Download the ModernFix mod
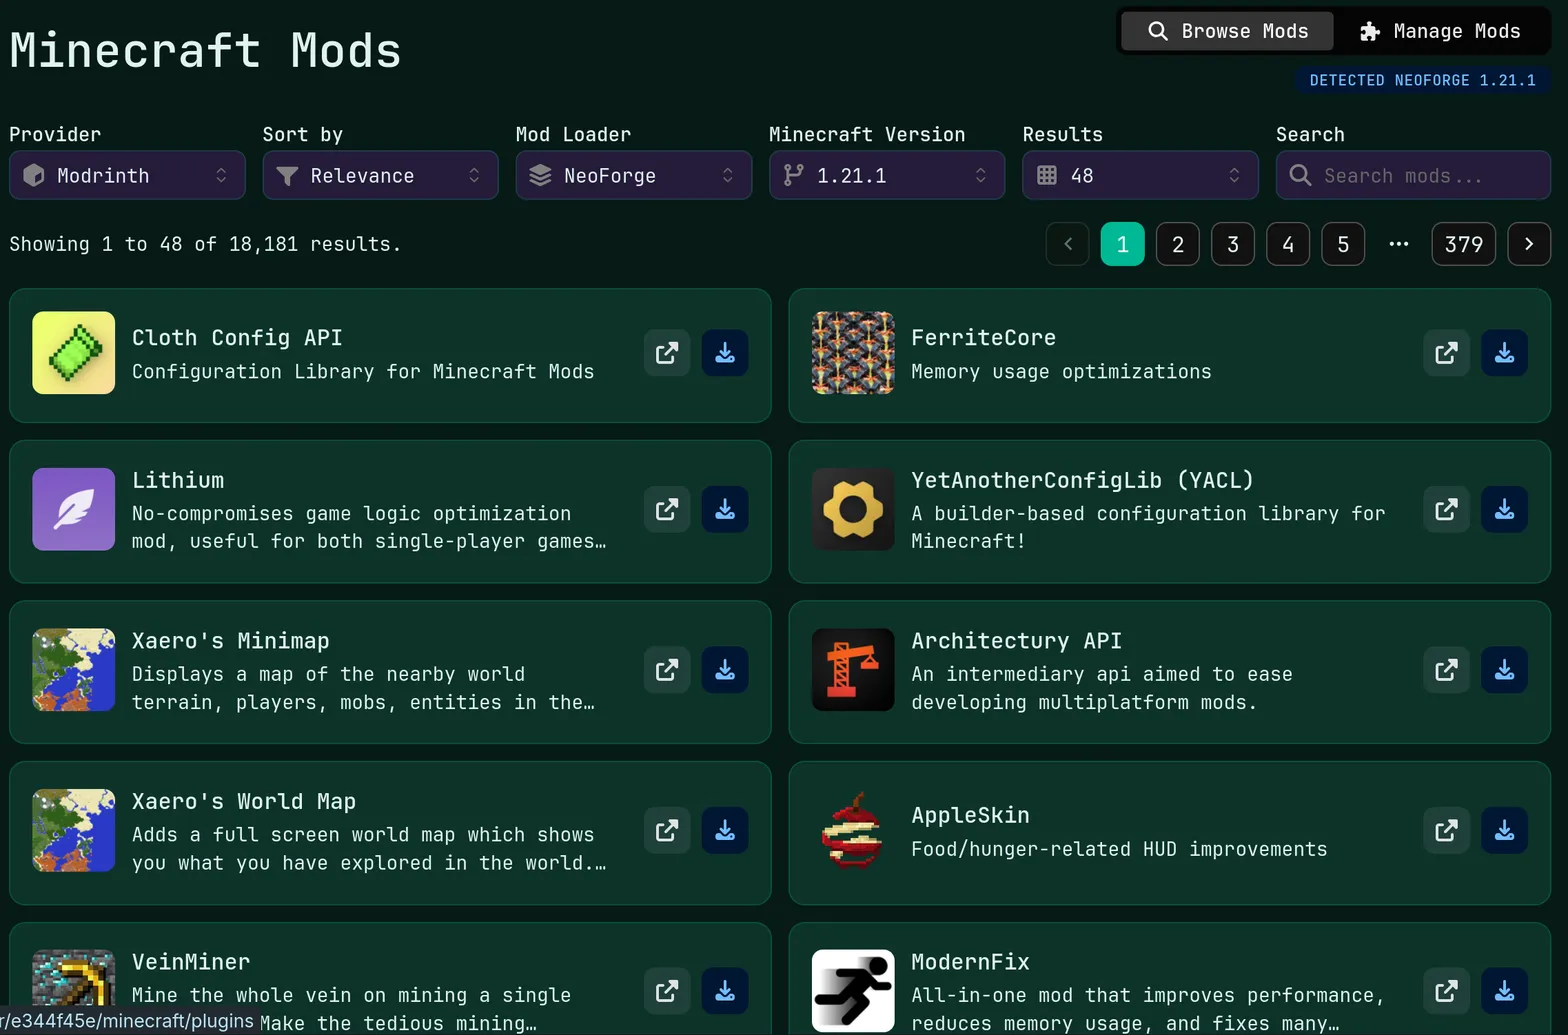 [x=1504, y=991]
